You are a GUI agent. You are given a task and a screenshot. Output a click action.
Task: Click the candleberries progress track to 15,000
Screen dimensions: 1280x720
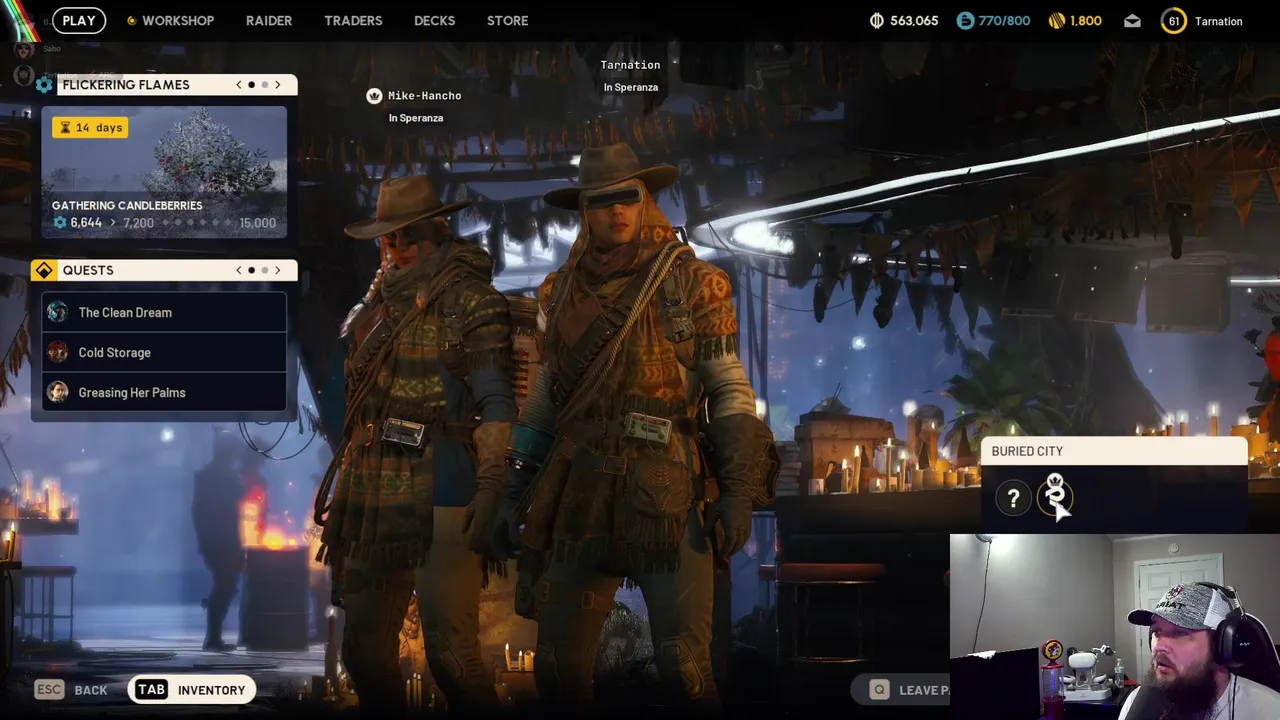[196, 223]
